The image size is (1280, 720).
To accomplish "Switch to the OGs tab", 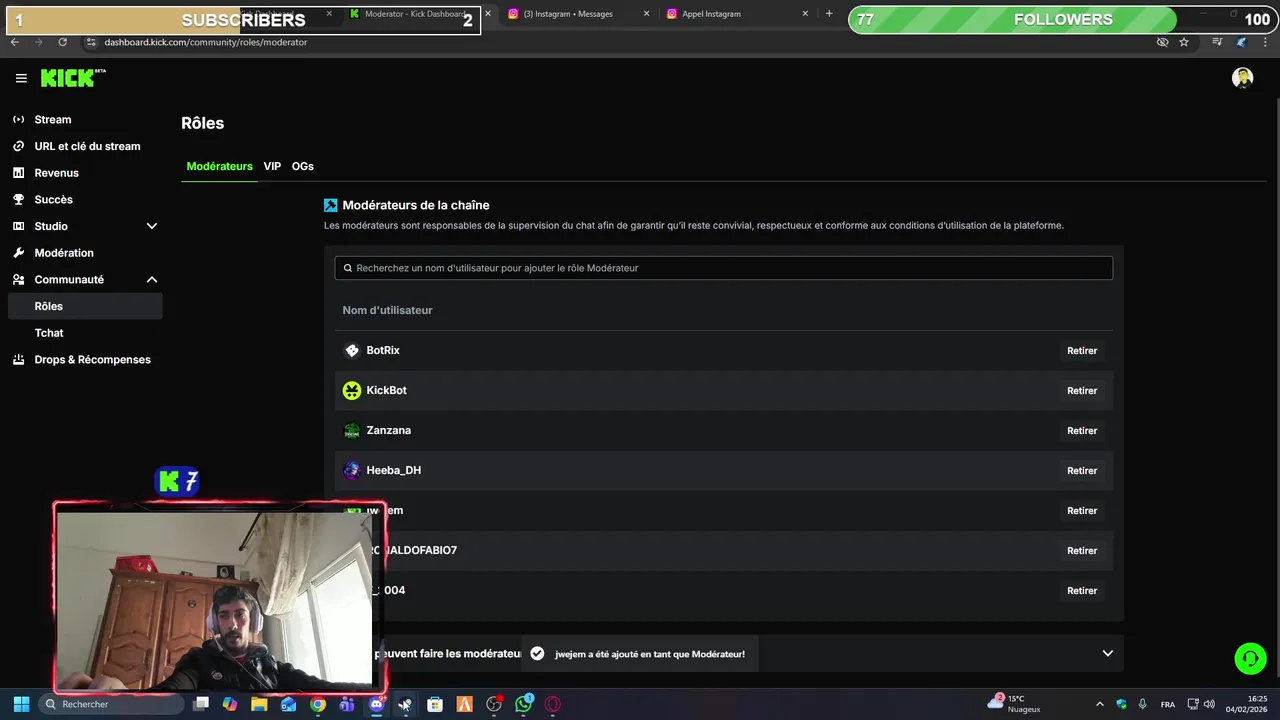I will pos(303,166).
